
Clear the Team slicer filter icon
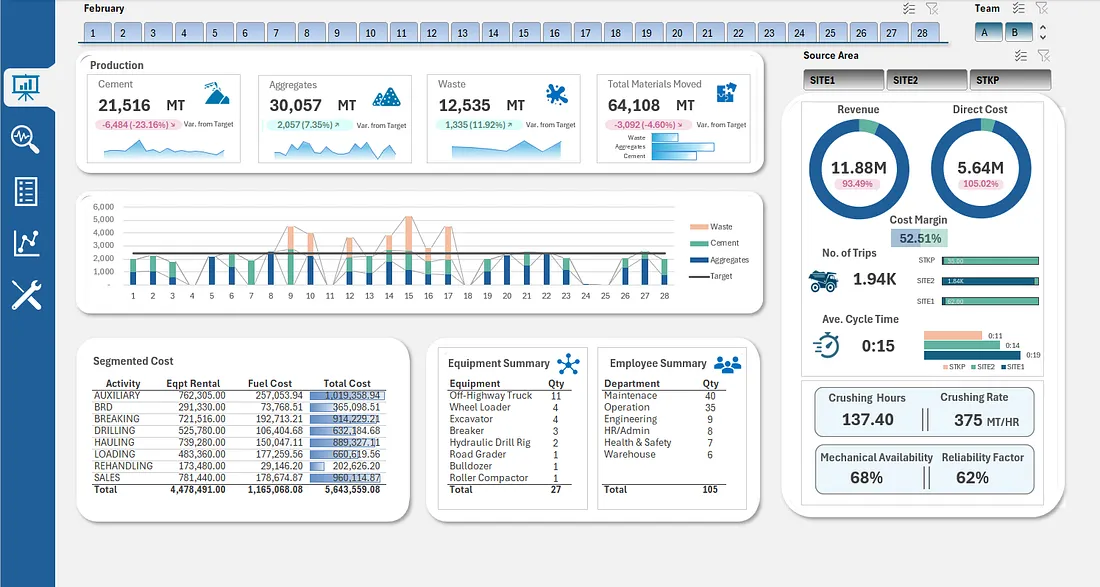click(x=1042, y=8)
